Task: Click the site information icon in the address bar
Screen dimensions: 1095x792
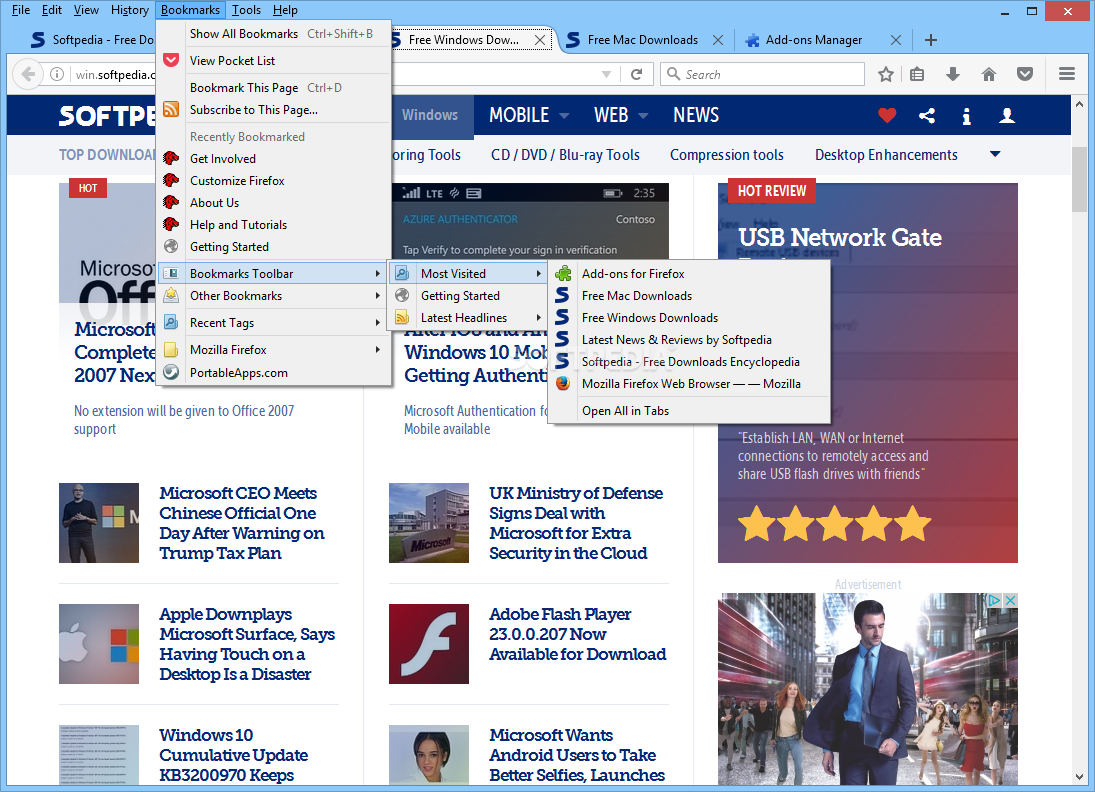Action: 57,74
